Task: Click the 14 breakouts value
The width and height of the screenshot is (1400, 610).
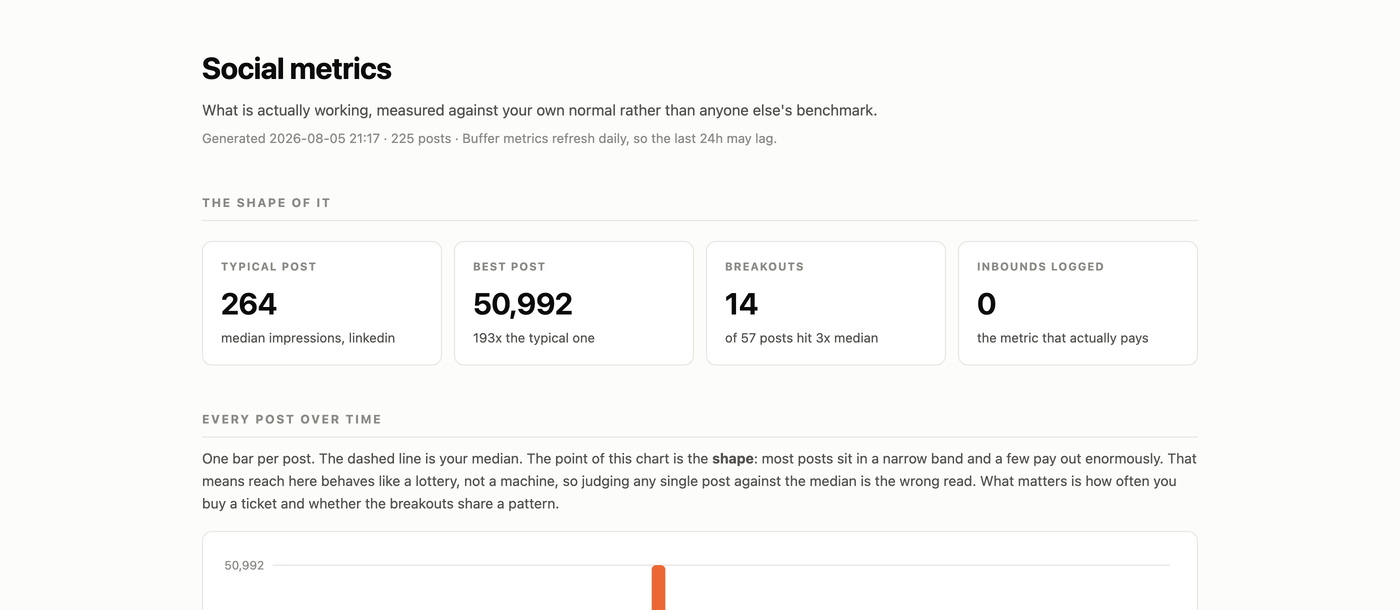Action: point(742,304)
